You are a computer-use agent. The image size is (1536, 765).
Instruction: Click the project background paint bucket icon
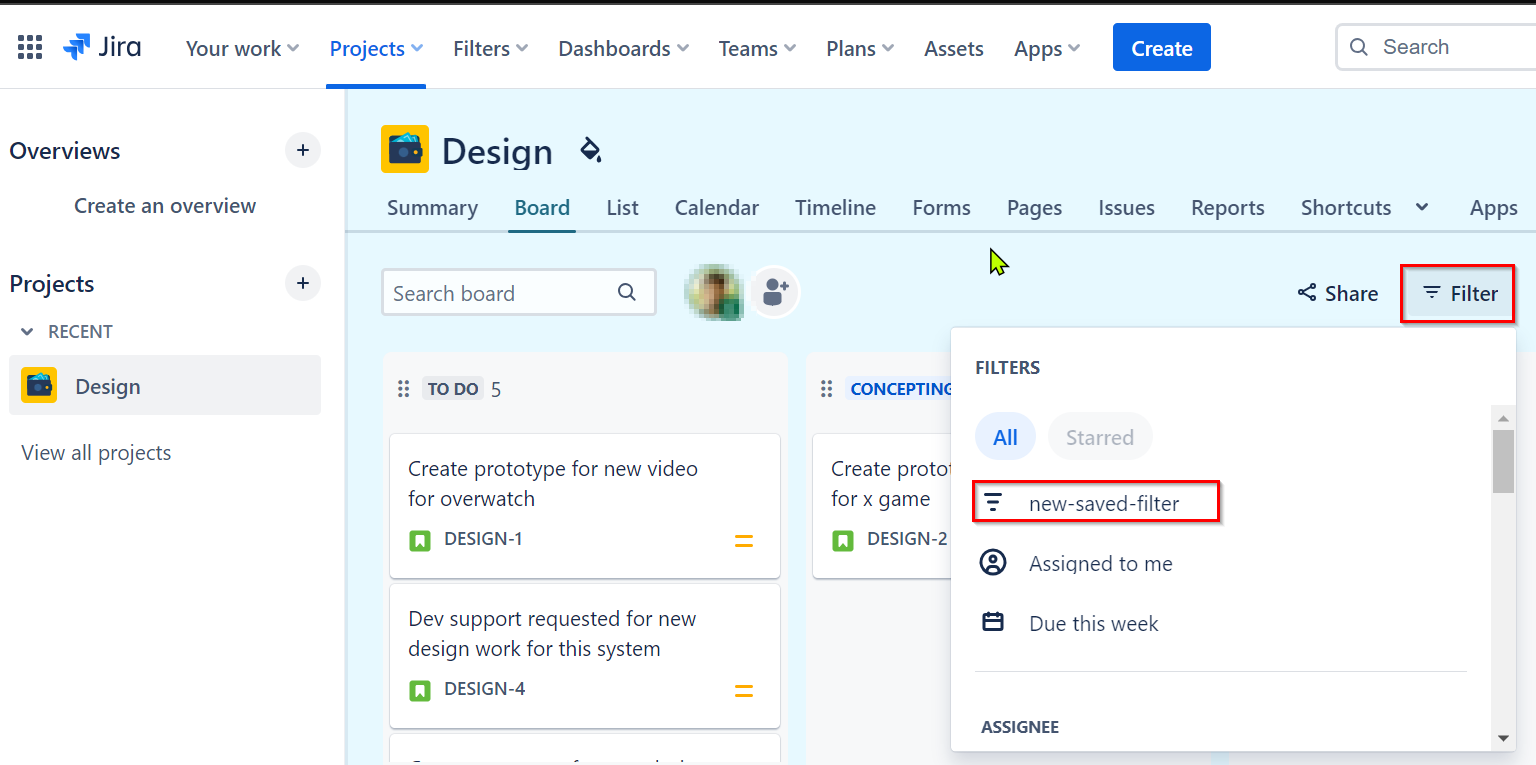(x=591, y=151)
